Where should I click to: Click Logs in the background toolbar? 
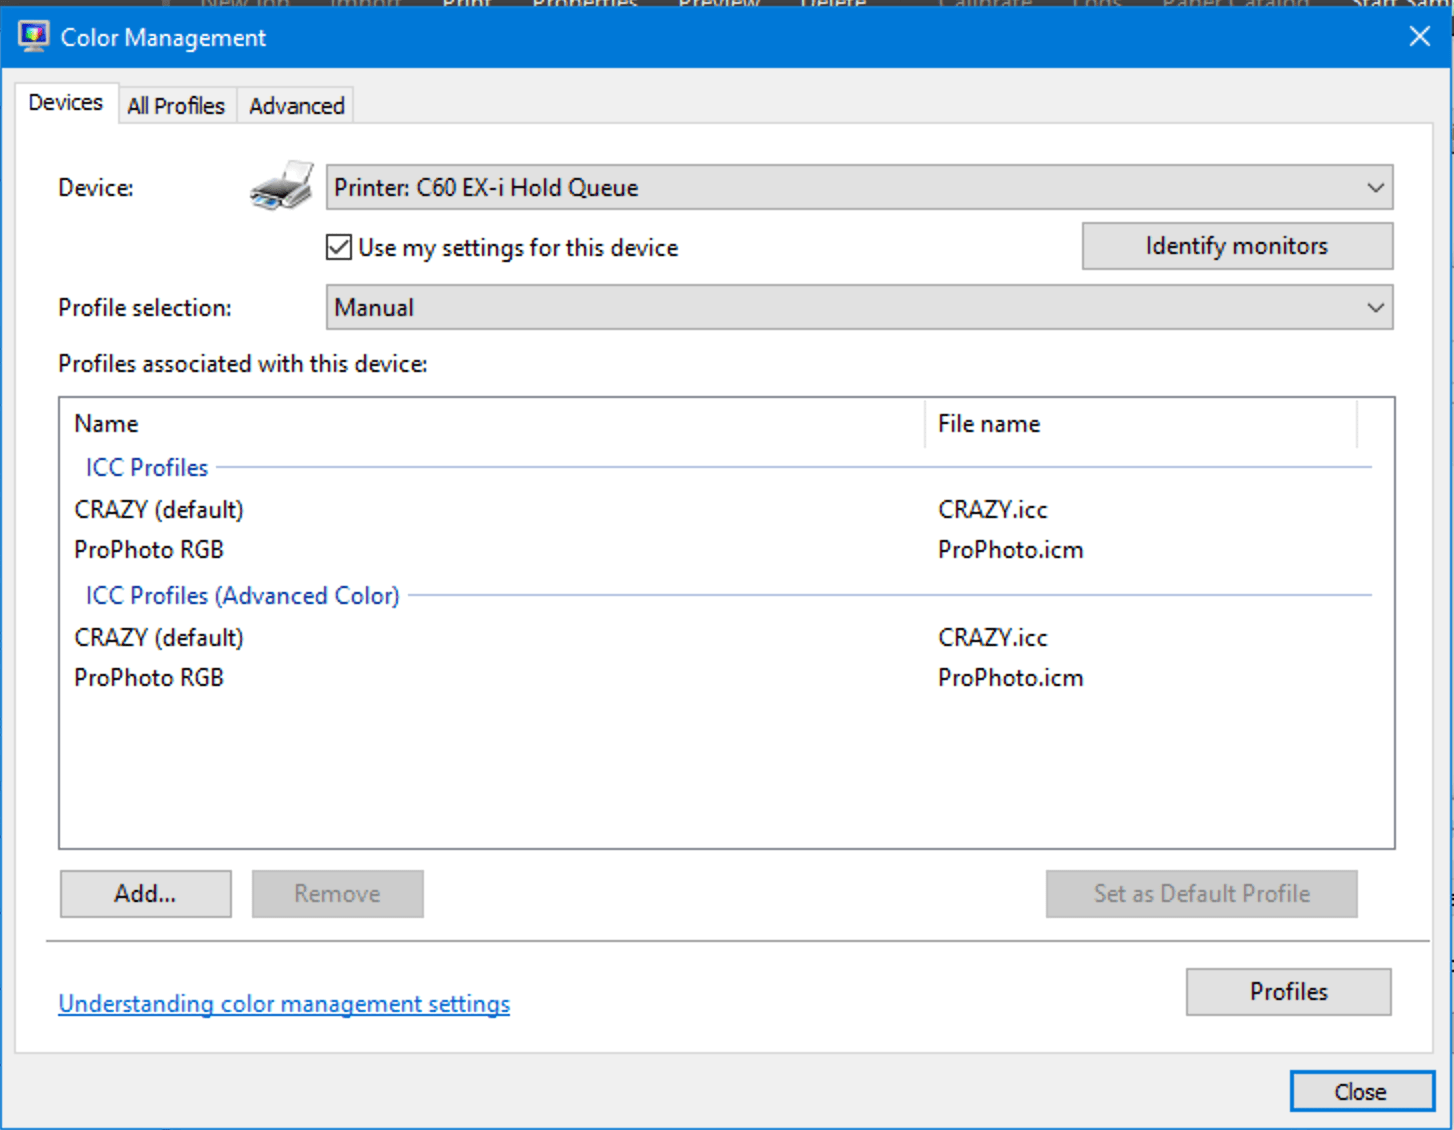[1095, 5]
